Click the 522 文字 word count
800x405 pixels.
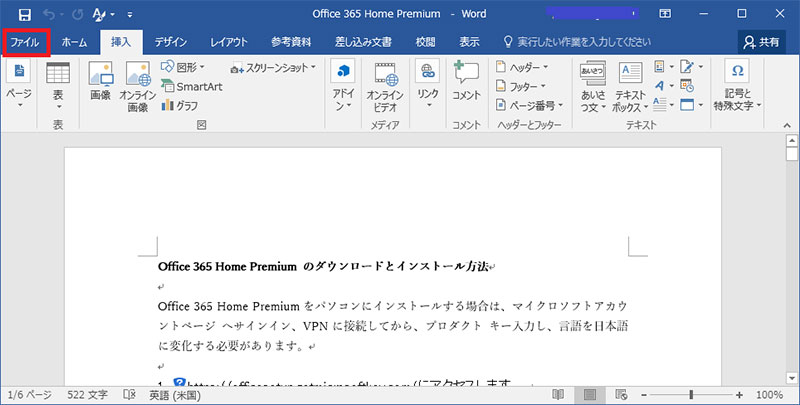coord(87,395)
